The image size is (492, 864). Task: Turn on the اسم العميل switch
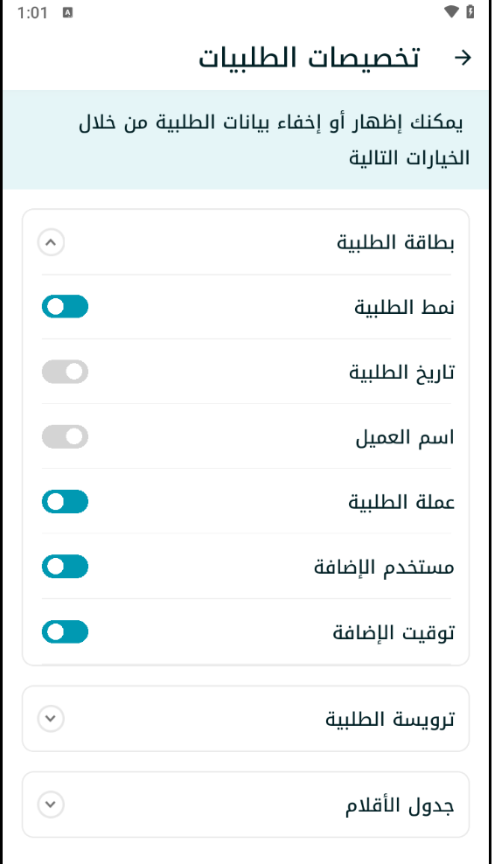point(65,437)
